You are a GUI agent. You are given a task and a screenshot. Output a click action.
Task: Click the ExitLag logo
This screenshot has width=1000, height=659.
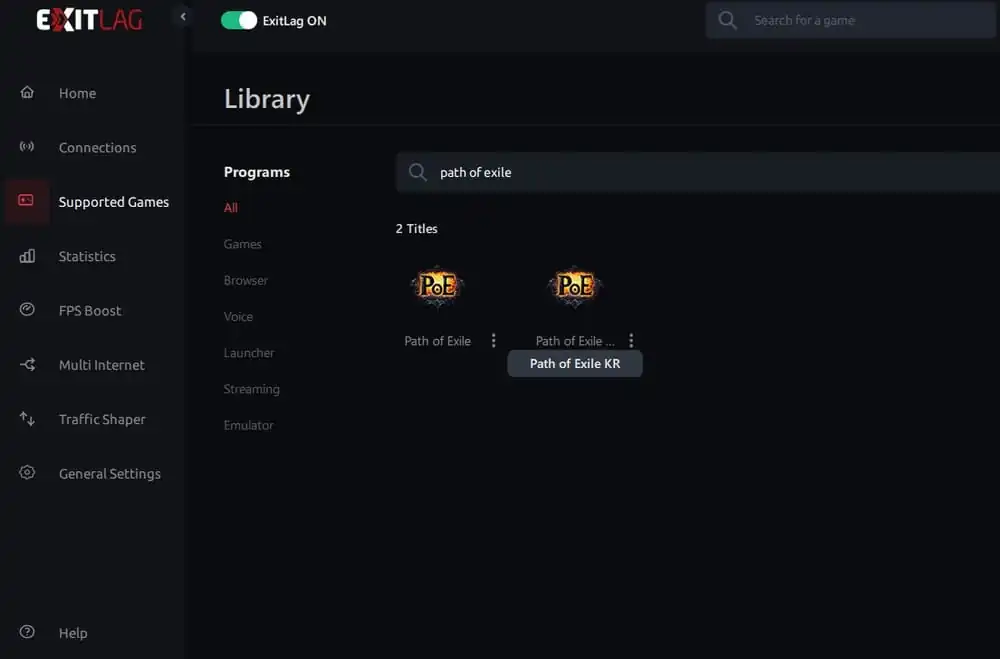coord(89,20)
